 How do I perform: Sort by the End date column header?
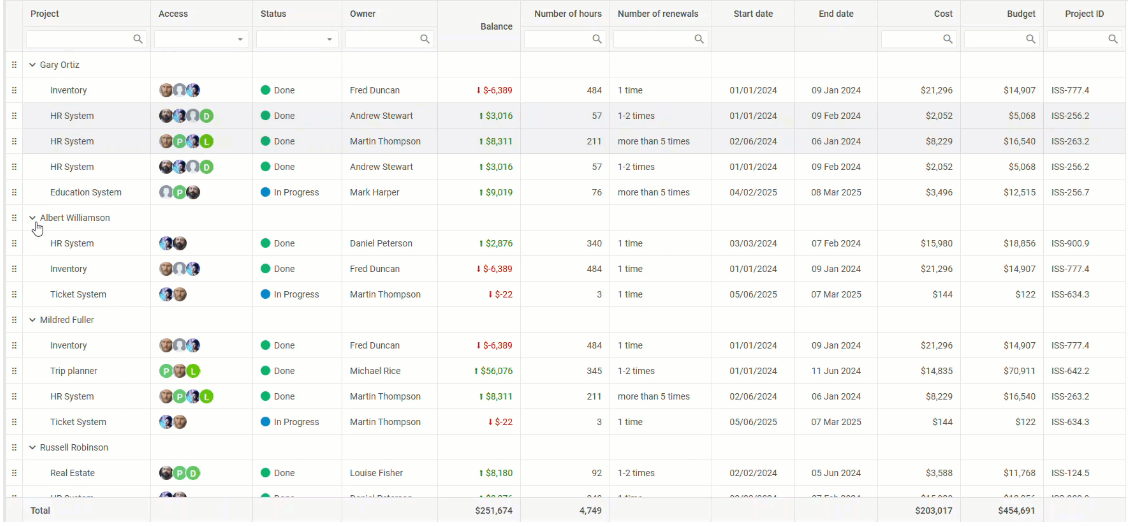click(x=836, y=14)
